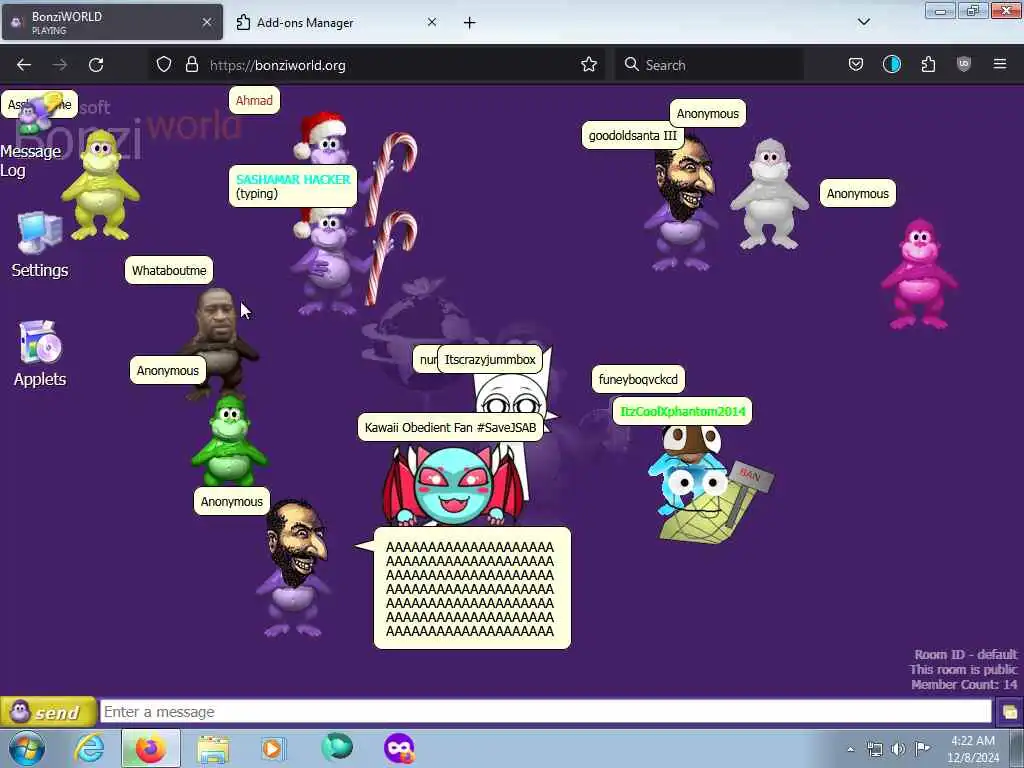Click the Kawaii Obedient Fan #SaveJSAB tag

pos(450,428)
